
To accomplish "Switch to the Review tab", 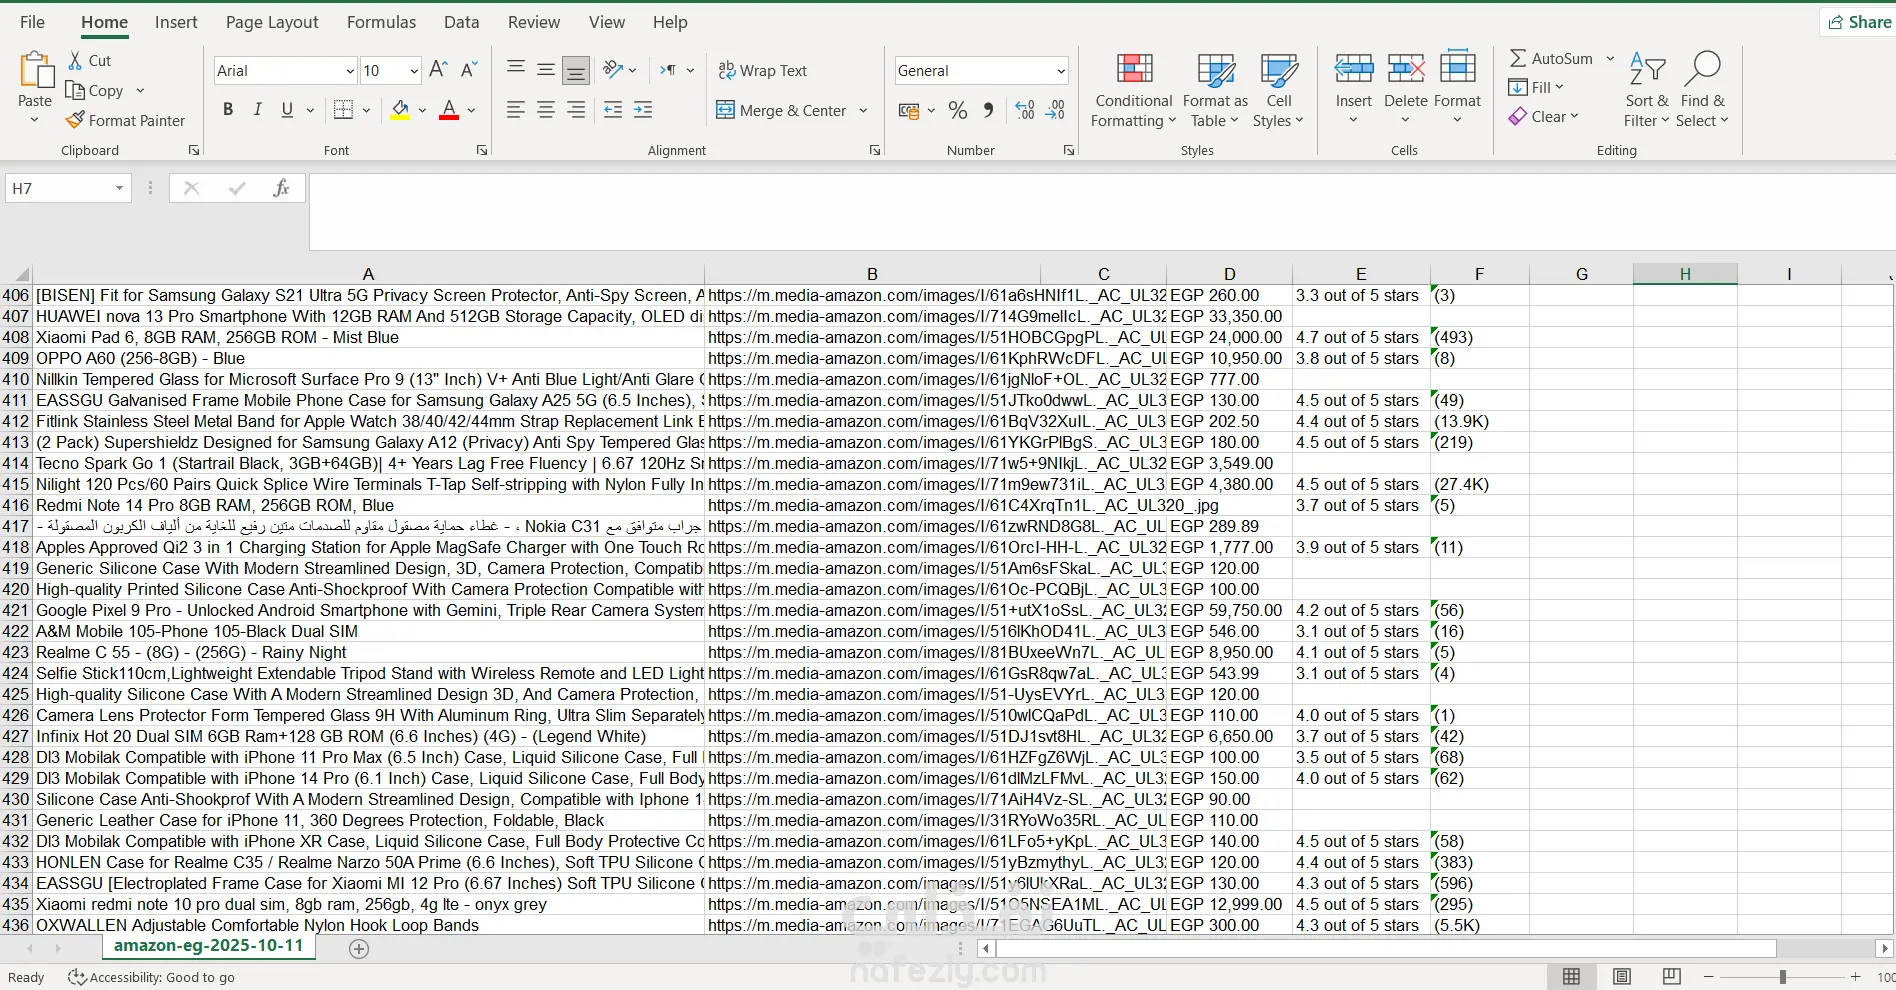I will 534,22.
